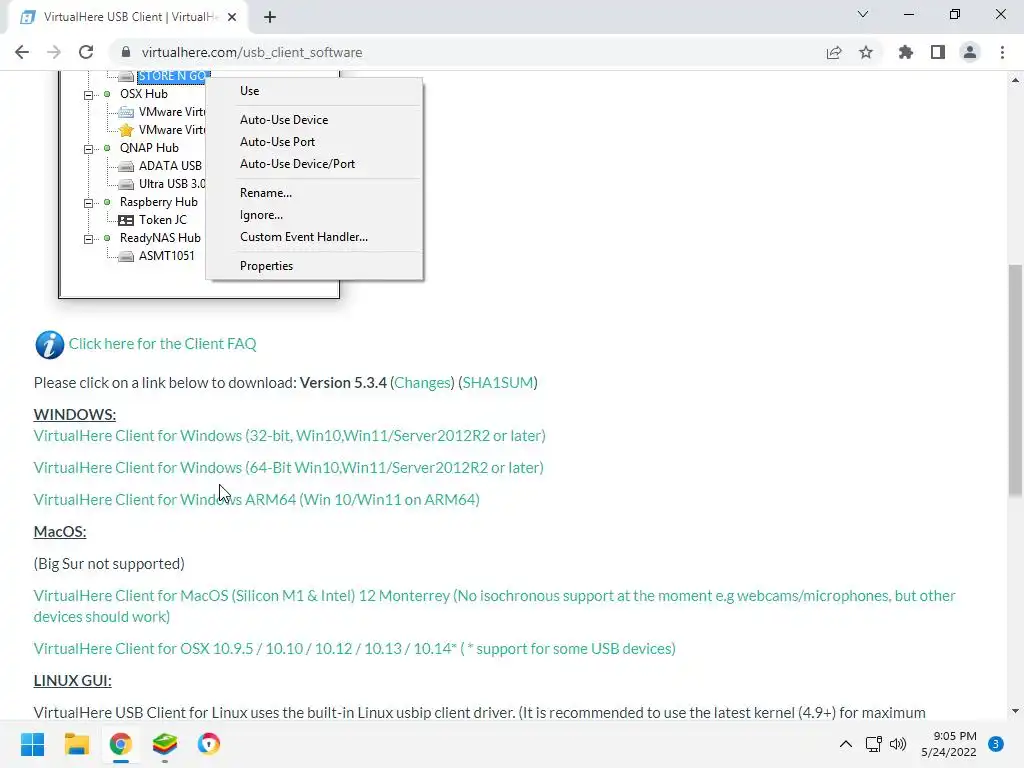Open the notification center badge
Image resolution: width=1024 pixels, height=768 pixels.
point(996,744)
